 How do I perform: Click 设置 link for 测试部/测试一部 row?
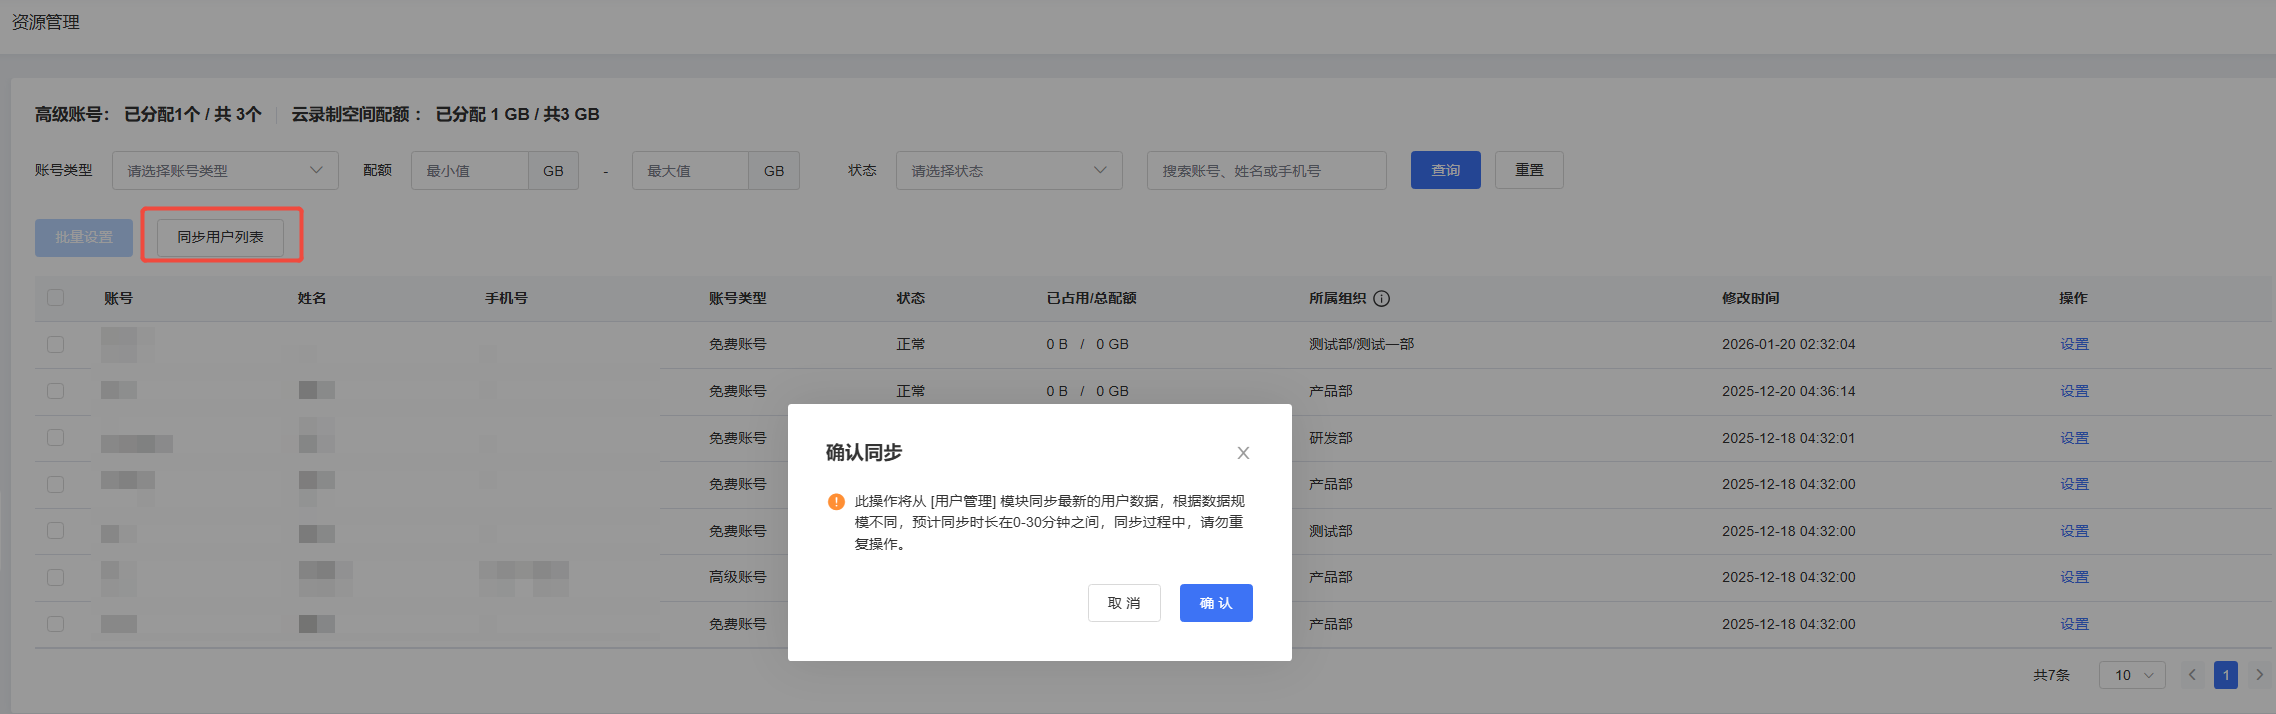pos(2074,344)
